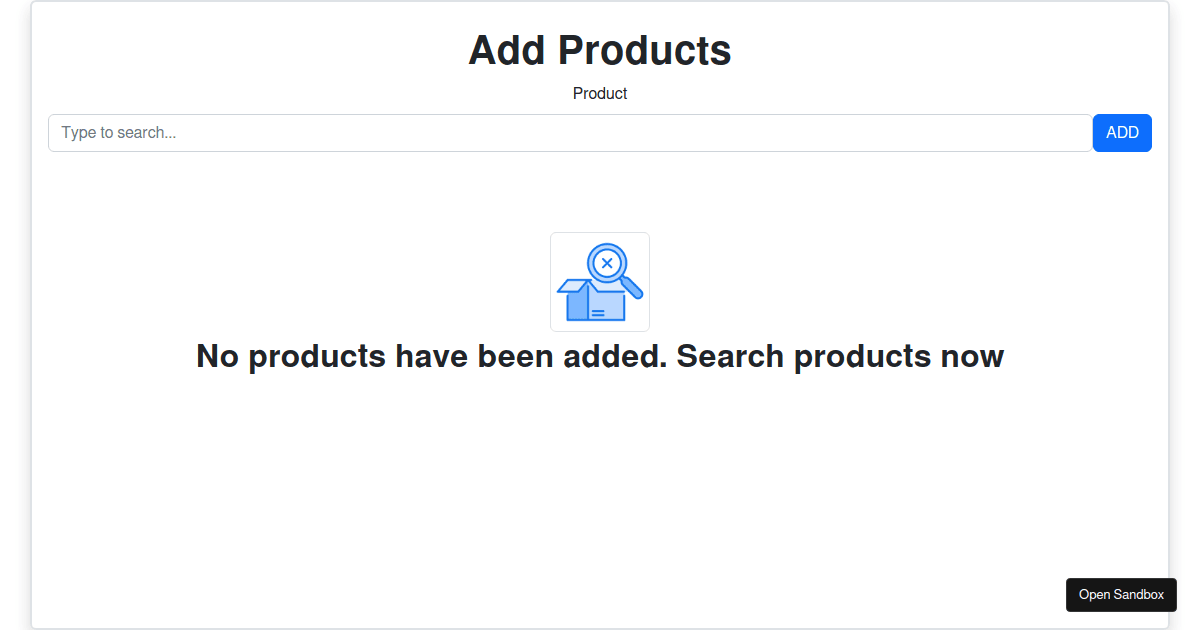This screenshot has height=630, width=1200.
Task: Click the dark front panel of the box
Action: click(577, 306)
